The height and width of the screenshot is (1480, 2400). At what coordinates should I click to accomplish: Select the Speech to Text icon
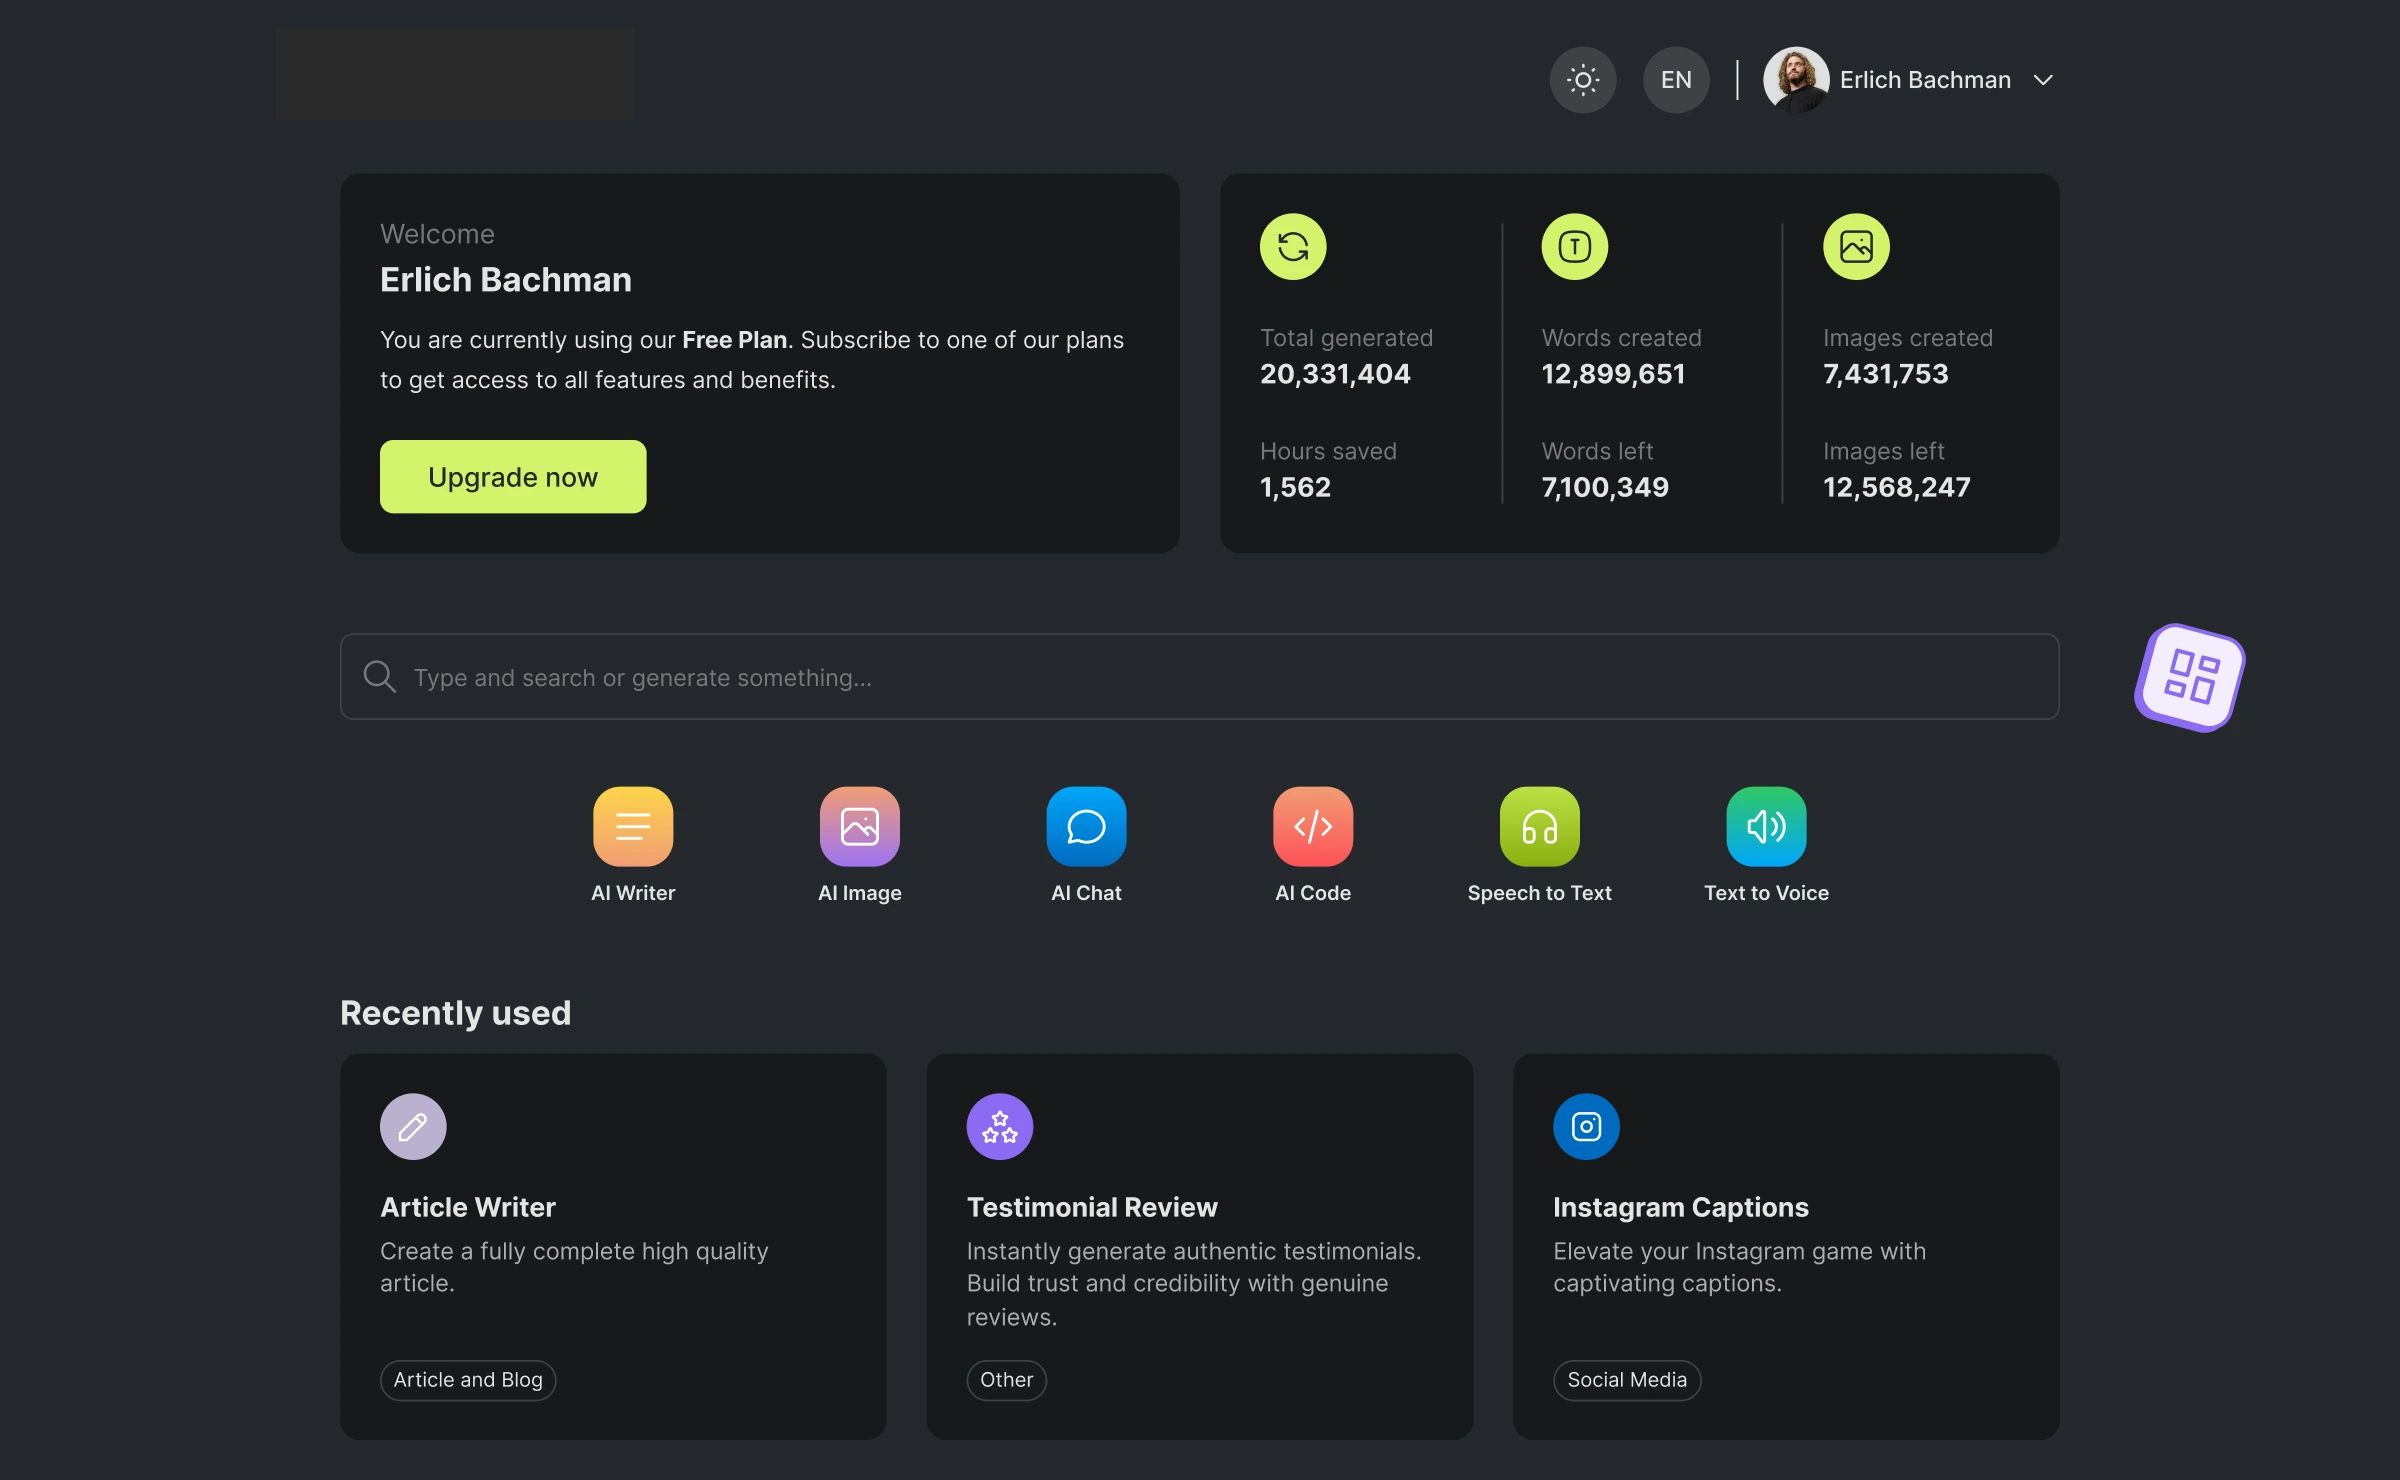(x=1539, y=825)
